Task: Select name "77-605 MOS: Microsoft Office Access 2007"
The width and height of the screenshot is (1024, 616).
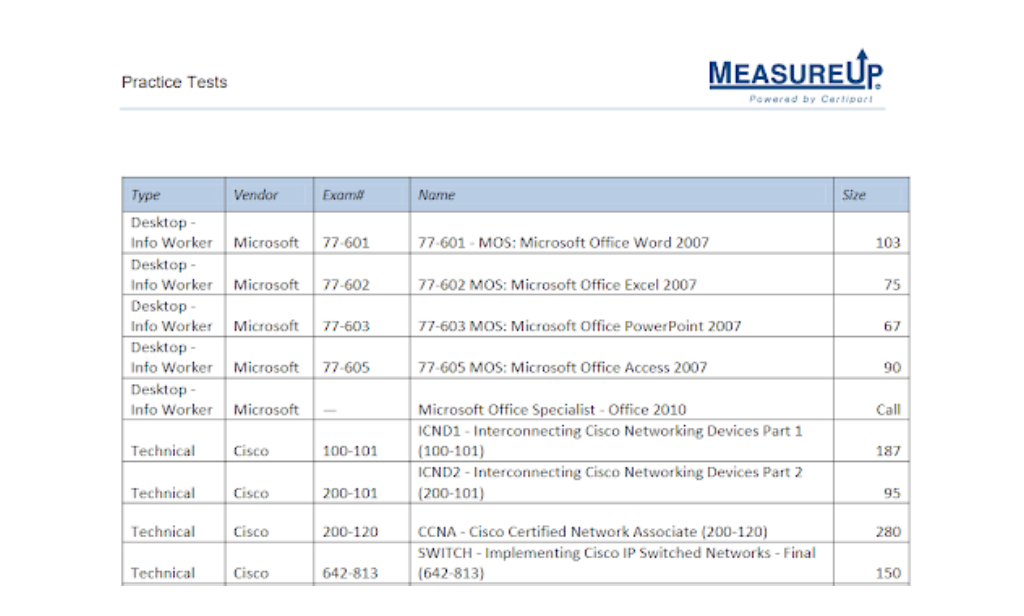Action: click(563, 368)
